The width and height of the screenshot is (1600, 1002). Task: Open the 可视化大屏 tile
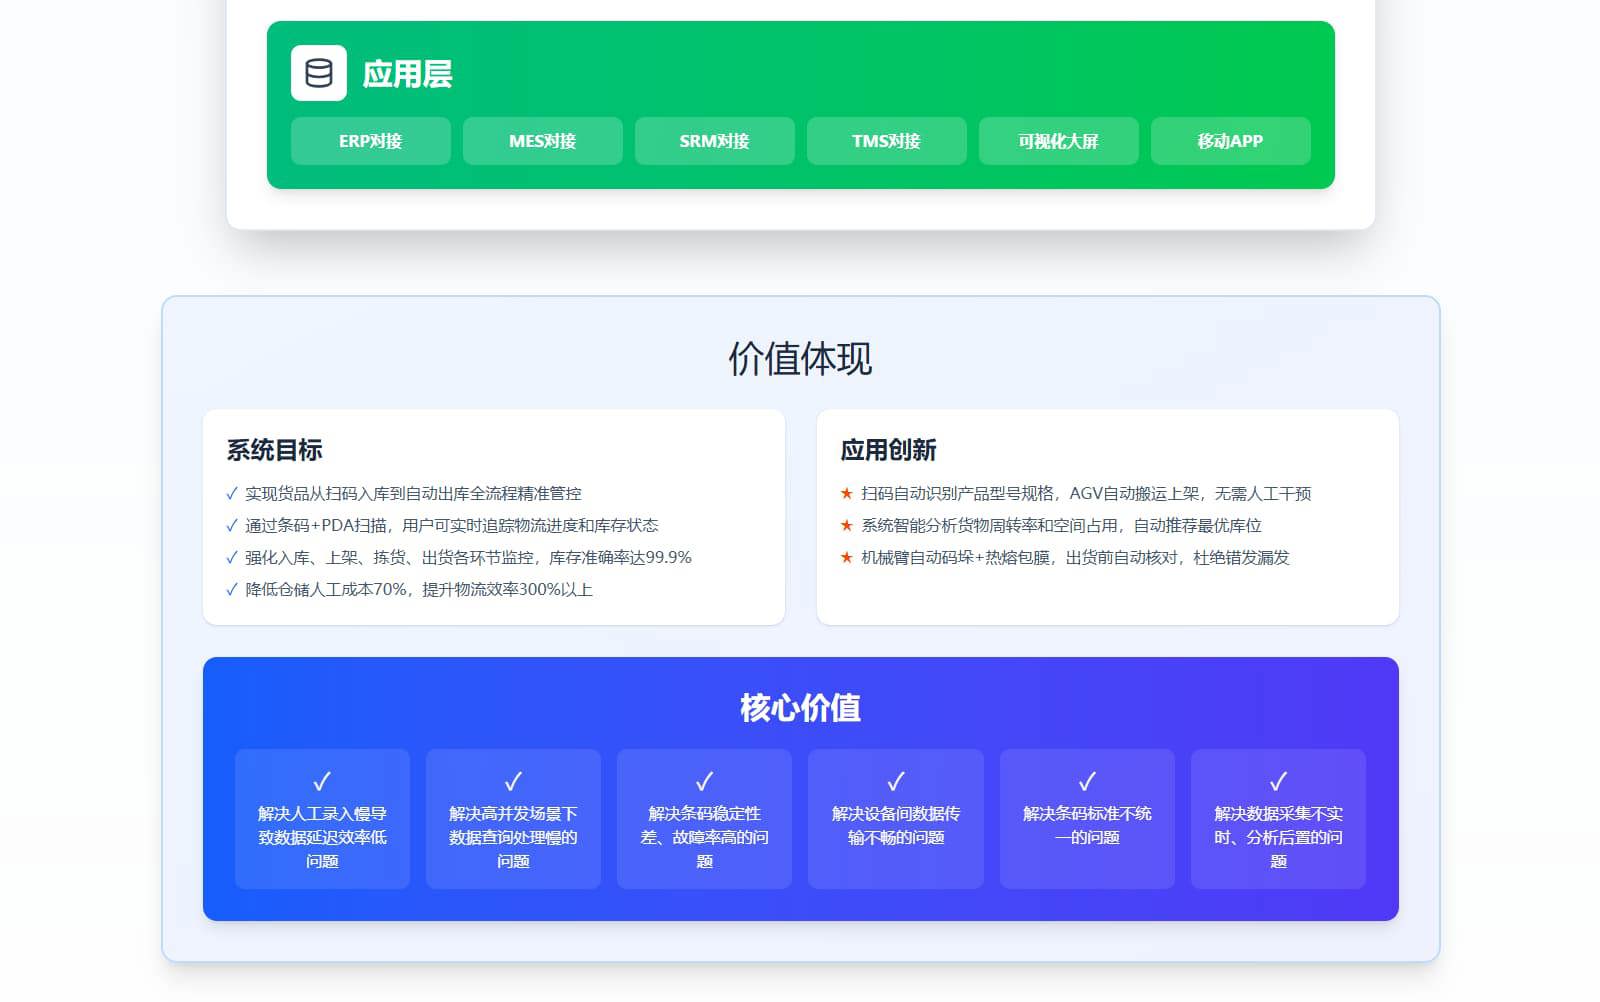pyautogui.click(x=1058, y=141)
